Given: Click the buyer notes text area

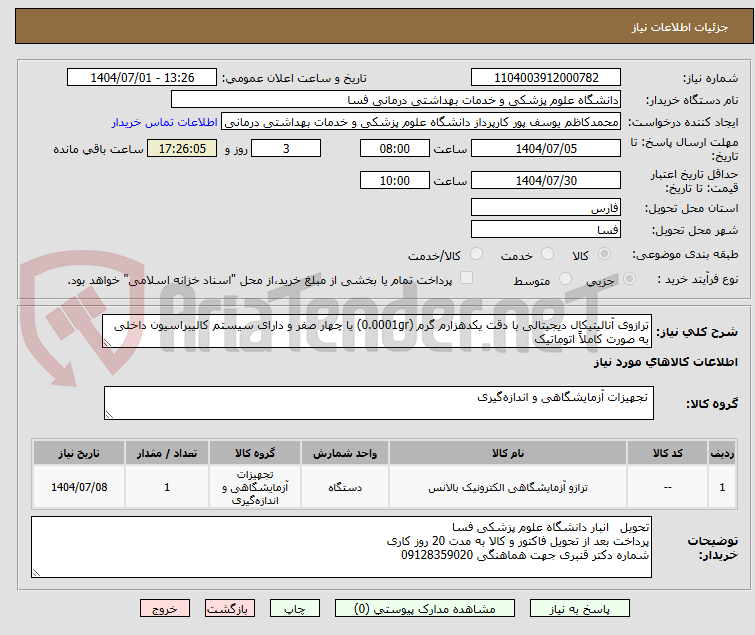Looking at the screenshot, I should [x=341, y=547].
